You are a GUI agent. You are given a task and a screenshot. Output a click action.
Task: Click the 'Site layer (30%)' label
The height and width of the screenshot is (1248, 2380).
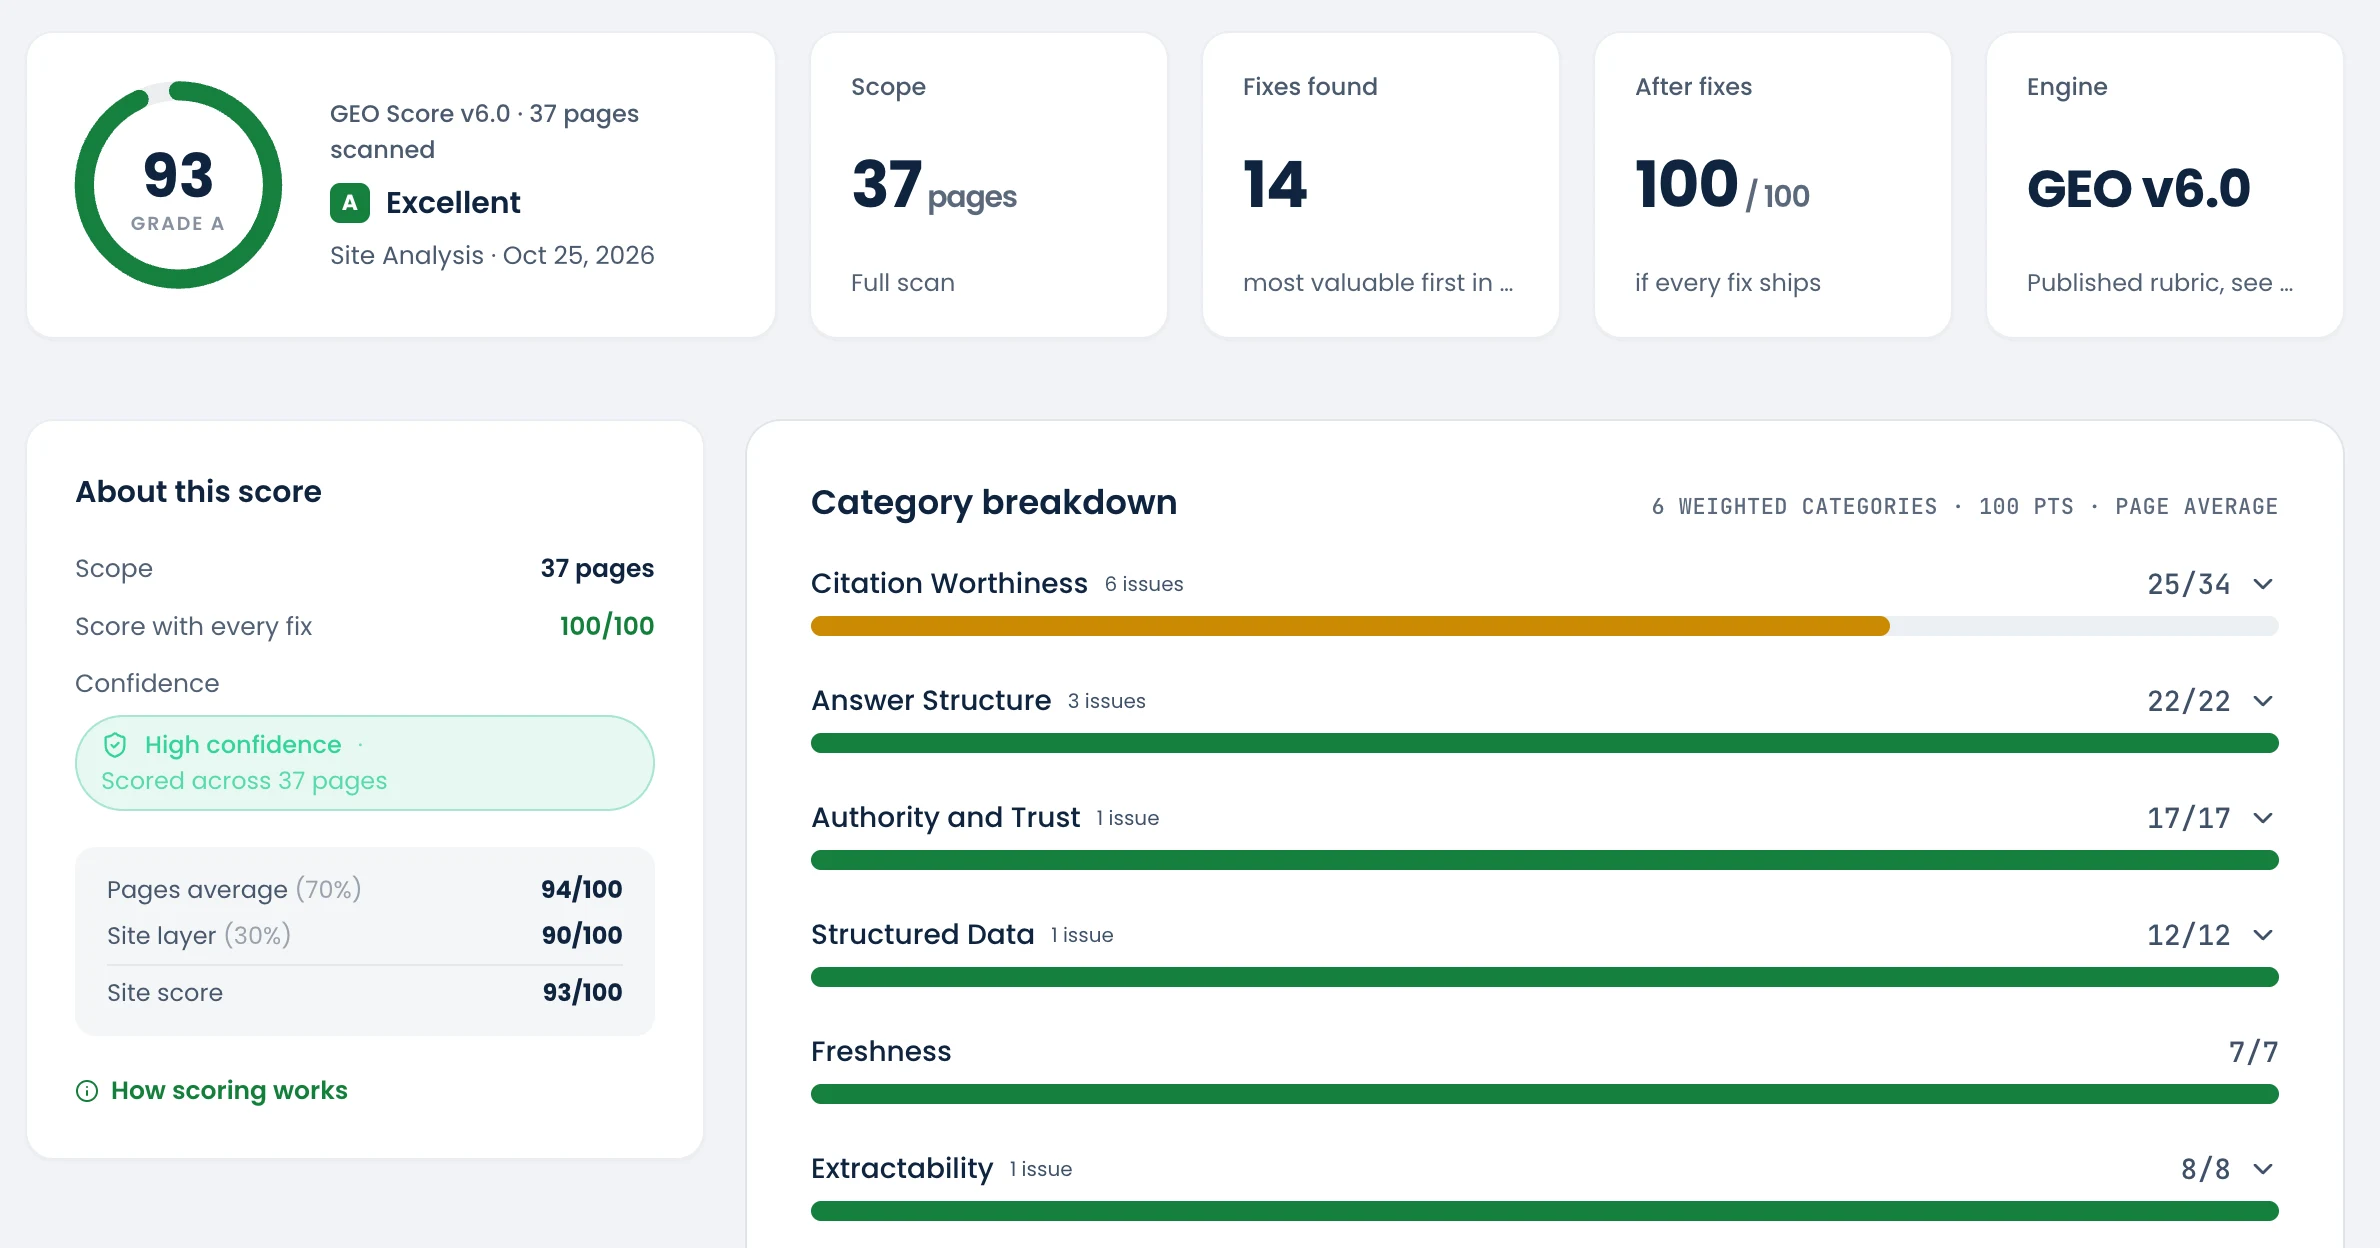pos(199,935)
